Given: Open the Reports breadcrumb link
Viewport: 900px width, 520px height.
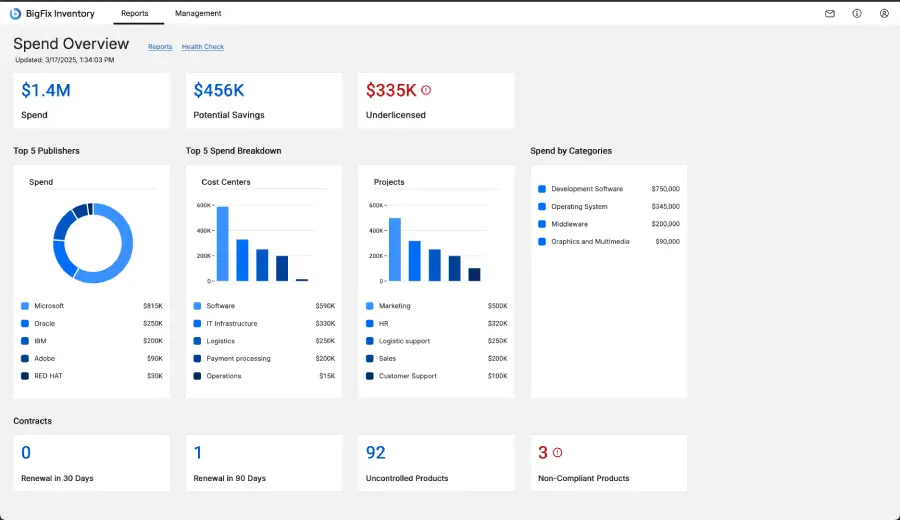Looking at the screenshot, I should [160, 47].
